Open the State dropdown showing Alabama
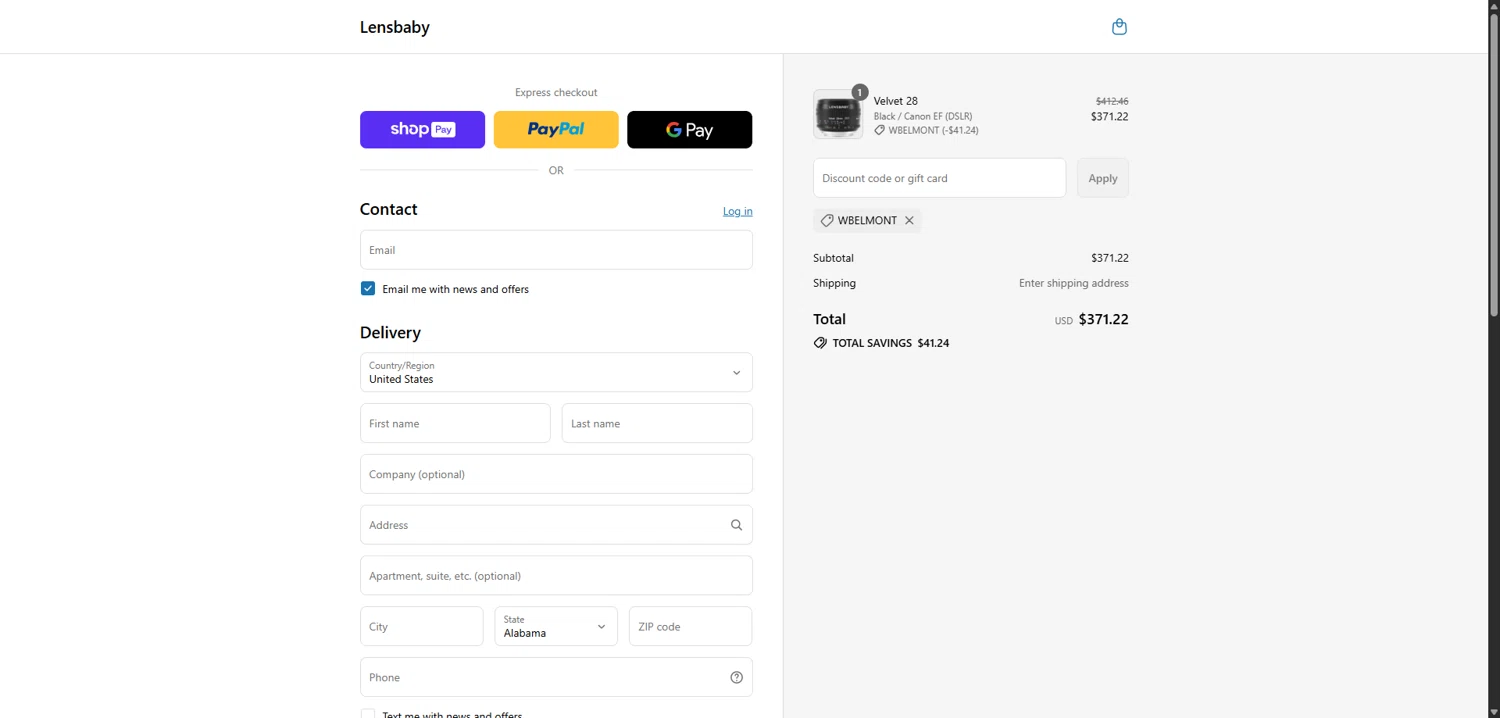The width and height of the screenshot is (1500, 718). (556, 626)
